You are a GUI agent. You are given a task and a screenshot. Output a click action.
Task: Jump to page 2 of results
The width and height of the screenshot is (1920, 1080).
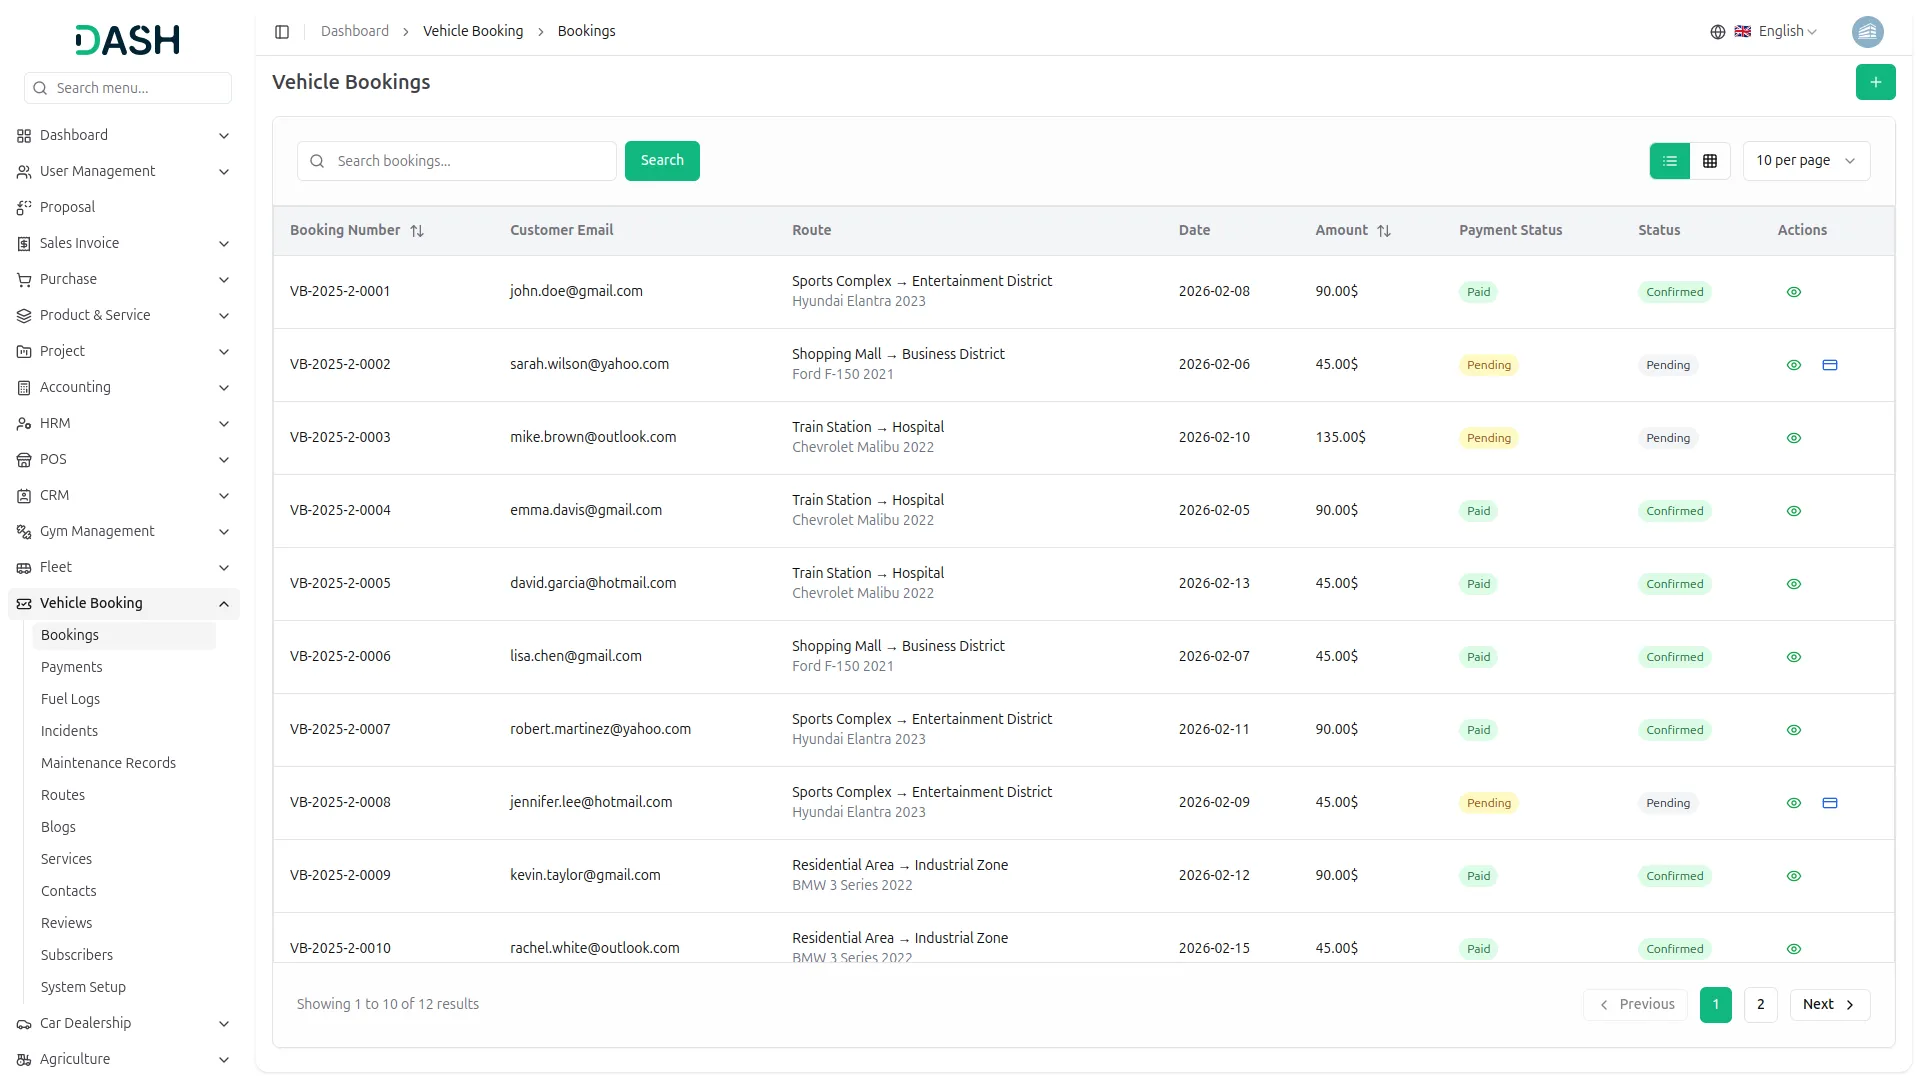1760,1005
